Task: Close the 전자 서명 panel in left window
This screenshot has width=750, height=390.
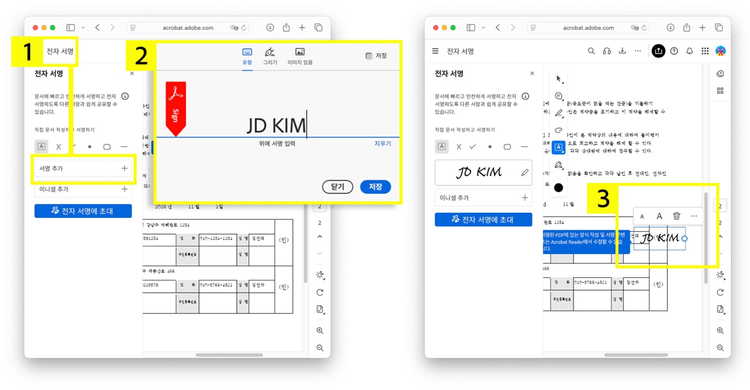Action: pyautogui.click(x=132, y=74)
